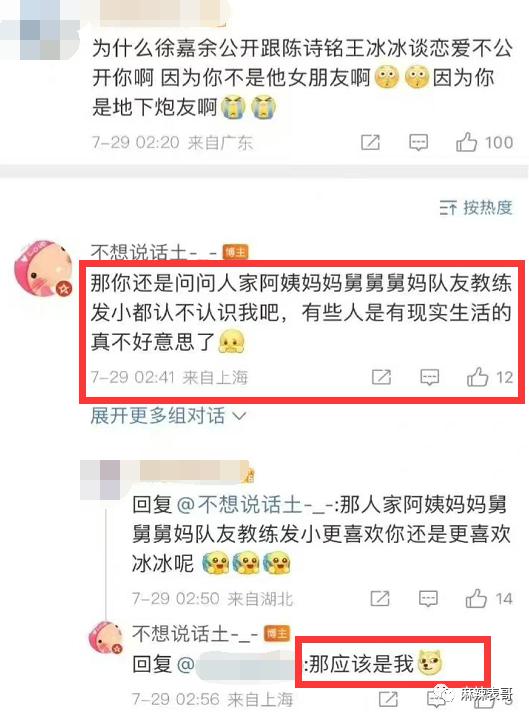
Task: Comment on the 02:50 湖北 reply
Action: [x=428, y=598]
